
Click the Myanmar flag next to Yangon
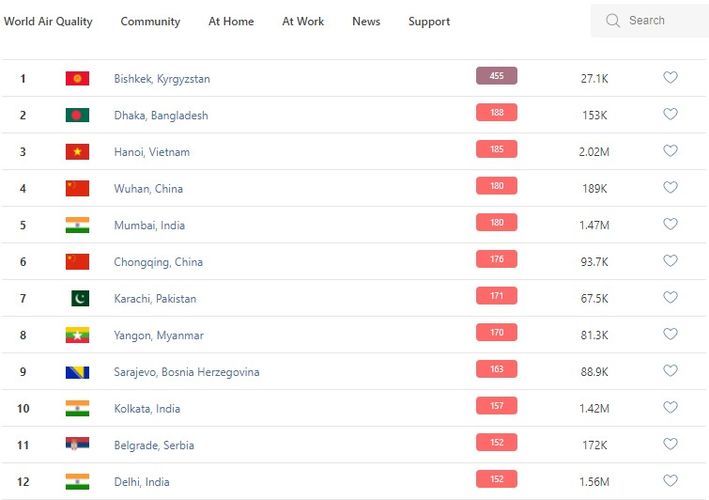point(77,335)
